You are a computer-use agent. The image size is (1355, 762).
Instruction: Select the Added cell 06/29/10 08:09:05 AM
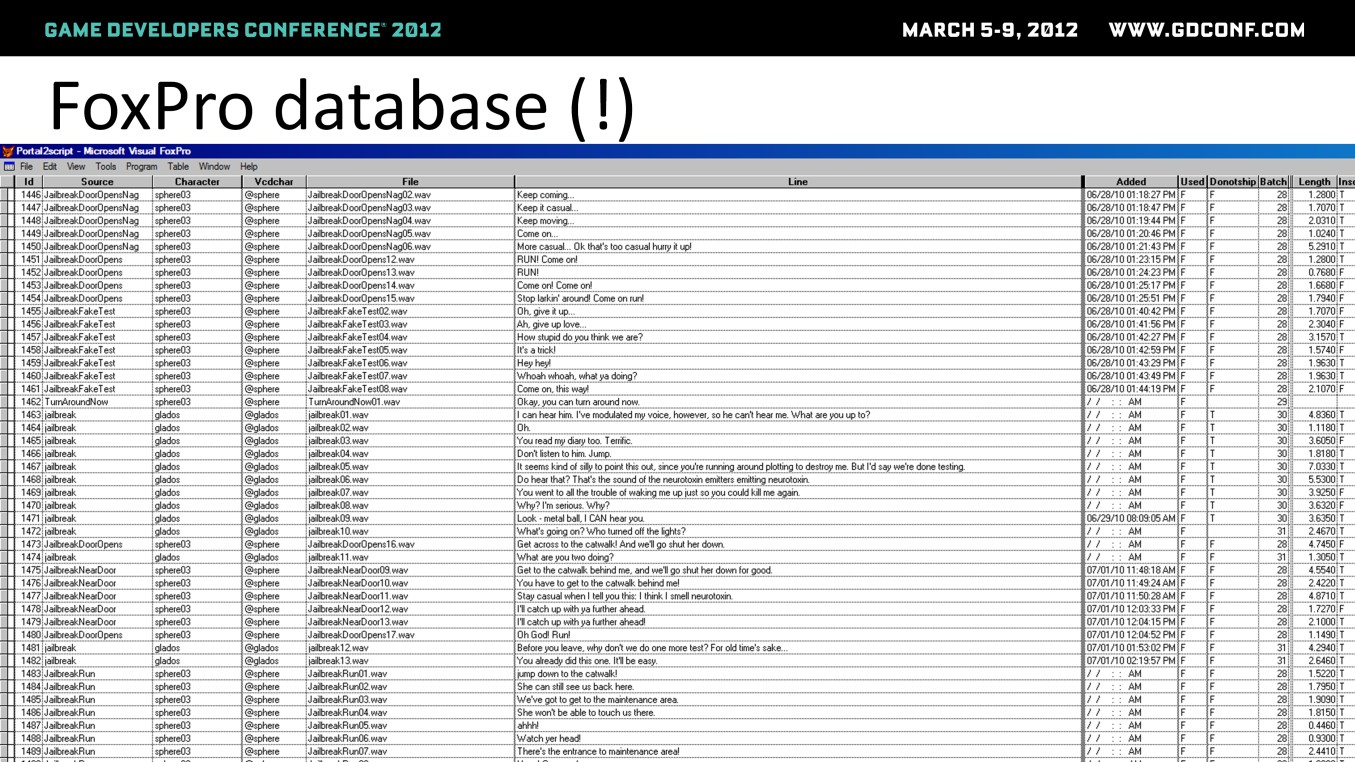1131,519
